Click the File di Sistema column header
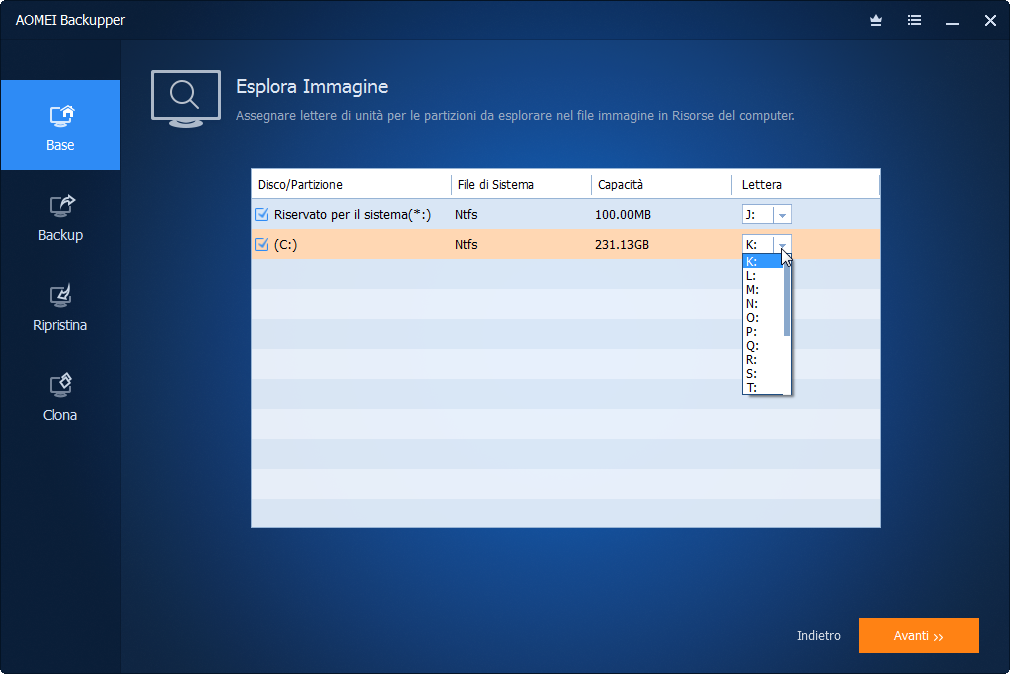 tap(521, 184)
